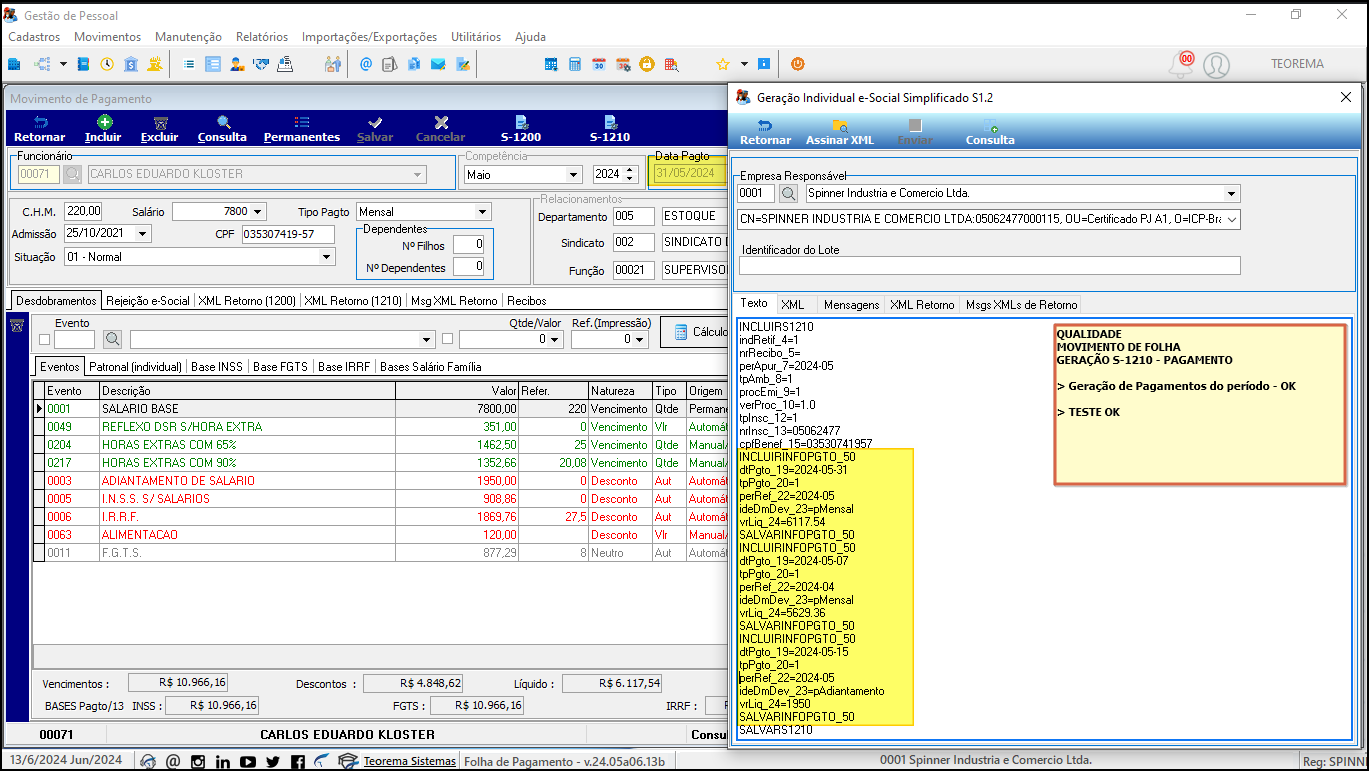Toggle the checkbox before Qtde/Valor field
This screenshot has height=771, width=1369.
pyautogui.click(x=448, y=339)
